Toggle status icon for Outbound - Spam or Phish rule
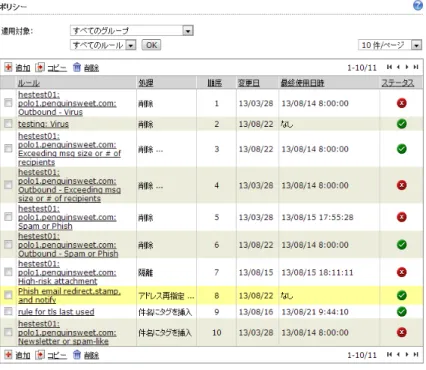 402,245
